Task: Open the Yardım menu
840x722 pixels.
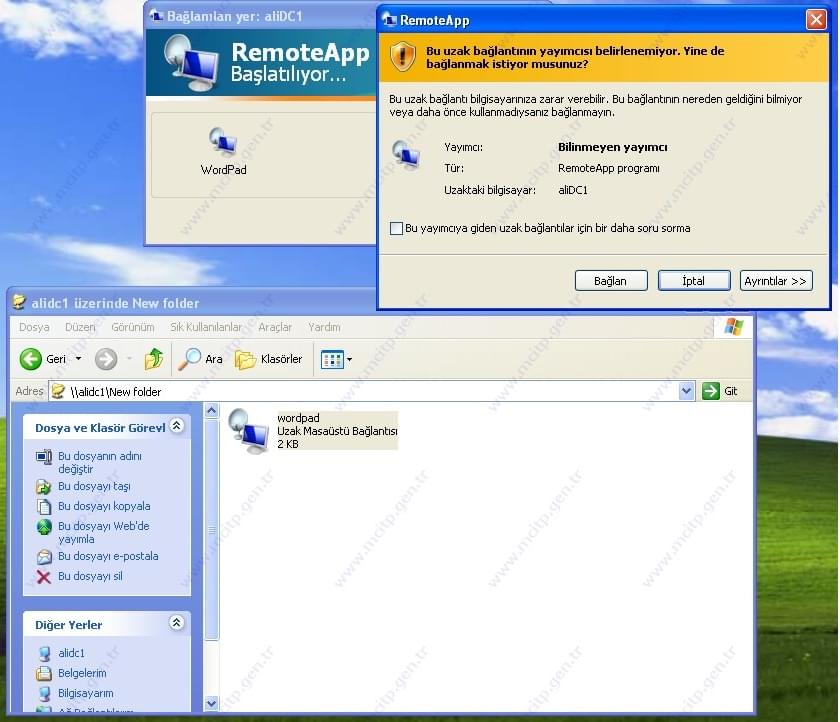Action: 324,327
